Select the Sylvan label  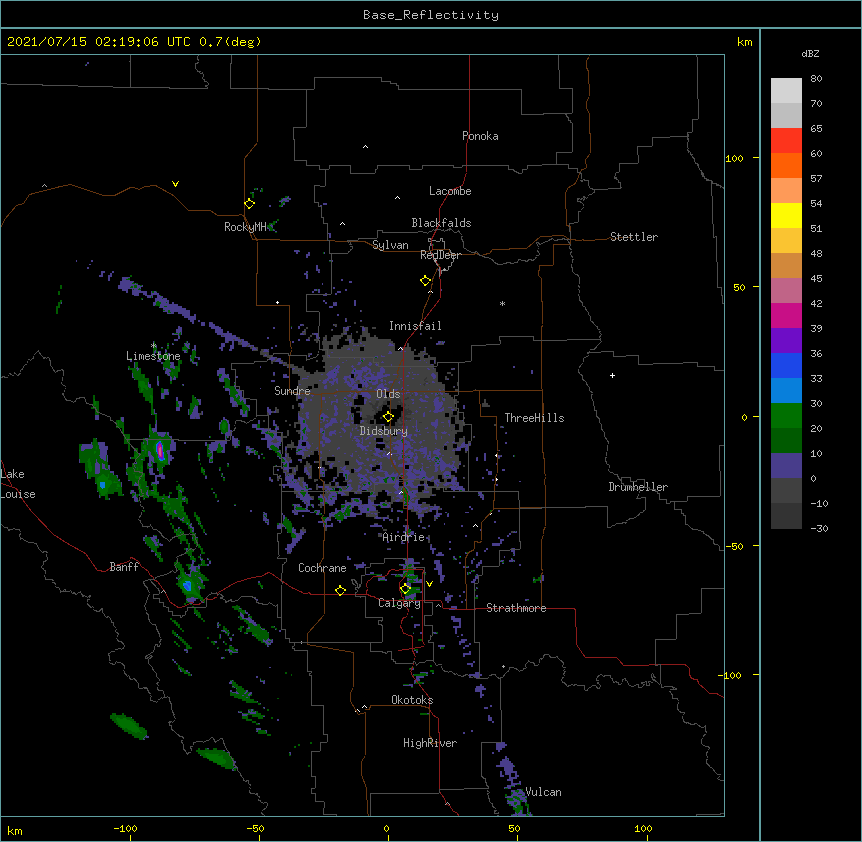click(390, 245)
